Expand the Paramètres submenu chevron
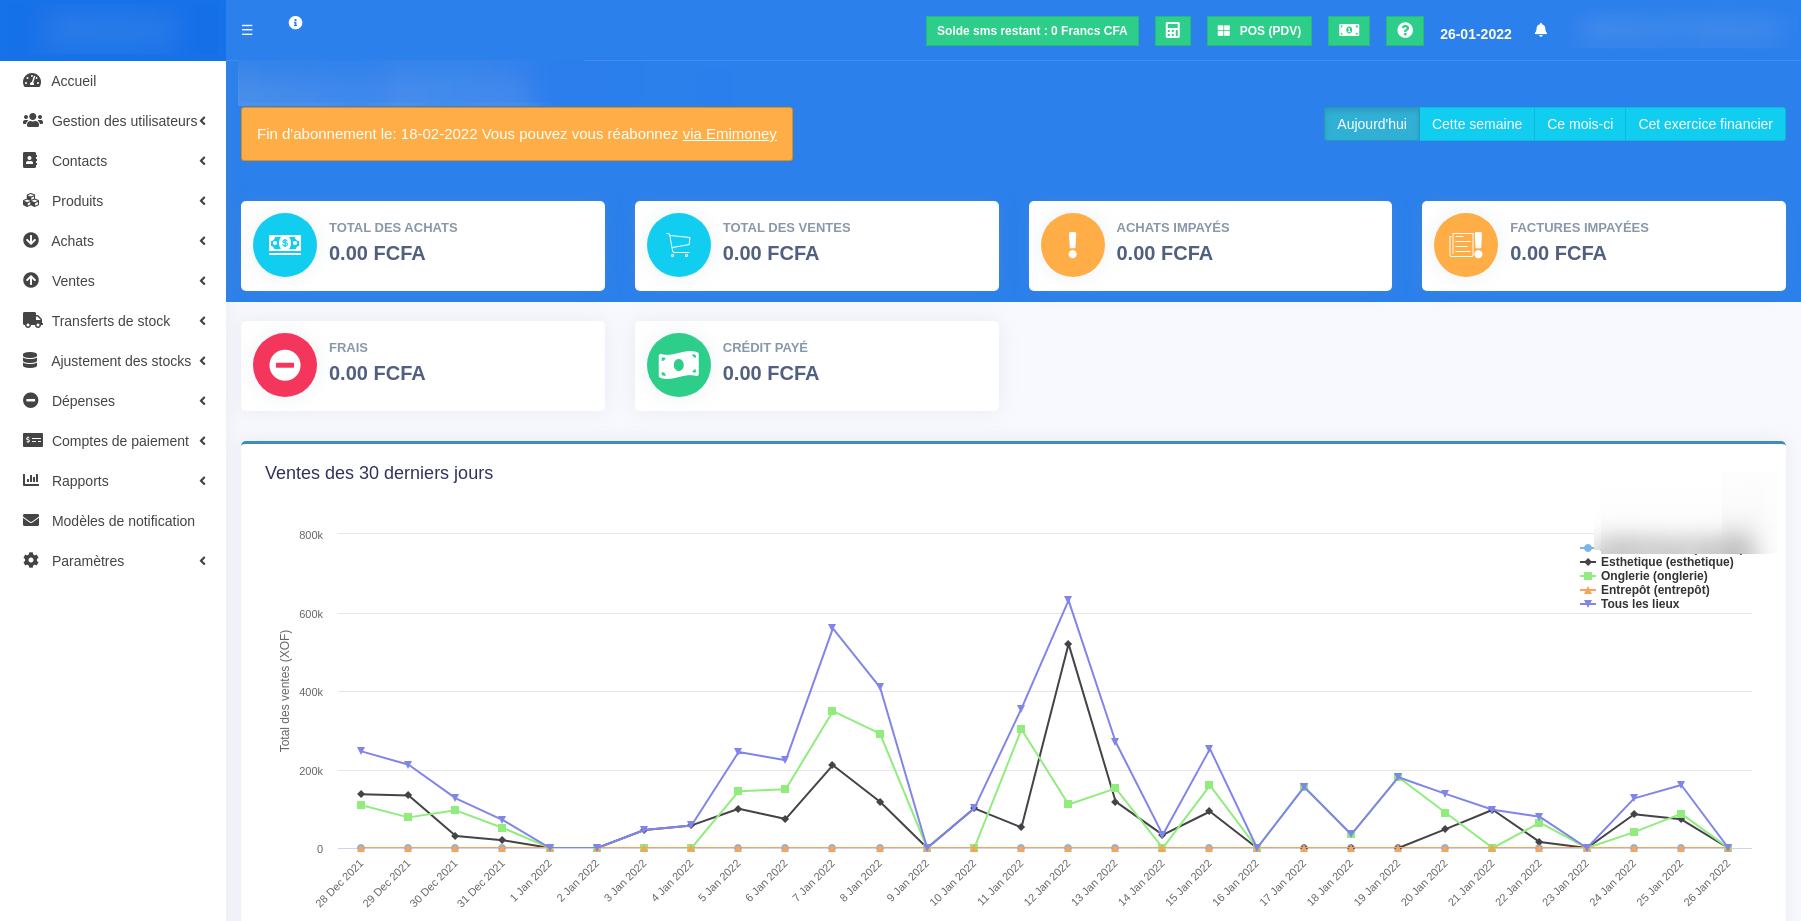 [x=203, y=560]
